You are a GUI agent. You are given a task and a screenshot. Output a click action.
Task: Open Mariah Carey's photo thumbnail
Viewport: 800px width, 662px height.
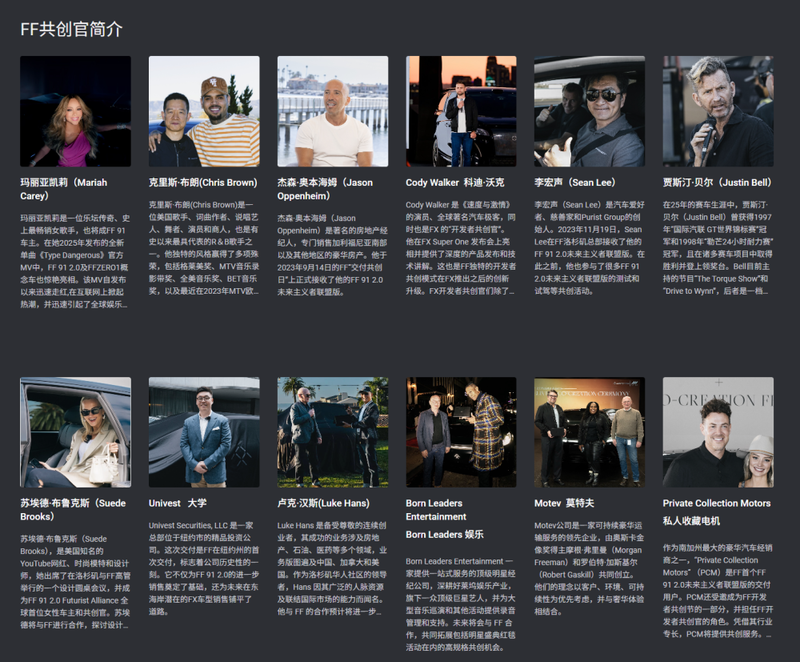pyautogui.click(x=76, y=111)
